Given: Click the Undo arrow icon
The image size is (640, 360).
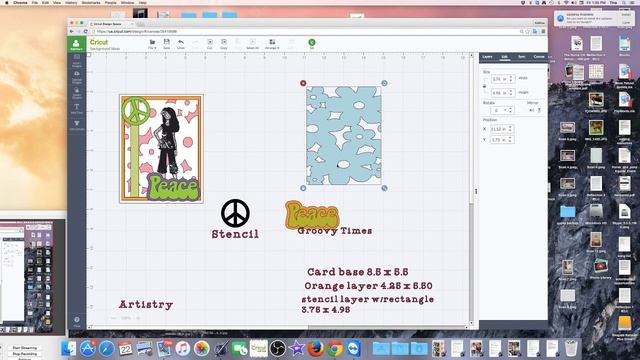Looking at the screenshot, I should [181, 44].
